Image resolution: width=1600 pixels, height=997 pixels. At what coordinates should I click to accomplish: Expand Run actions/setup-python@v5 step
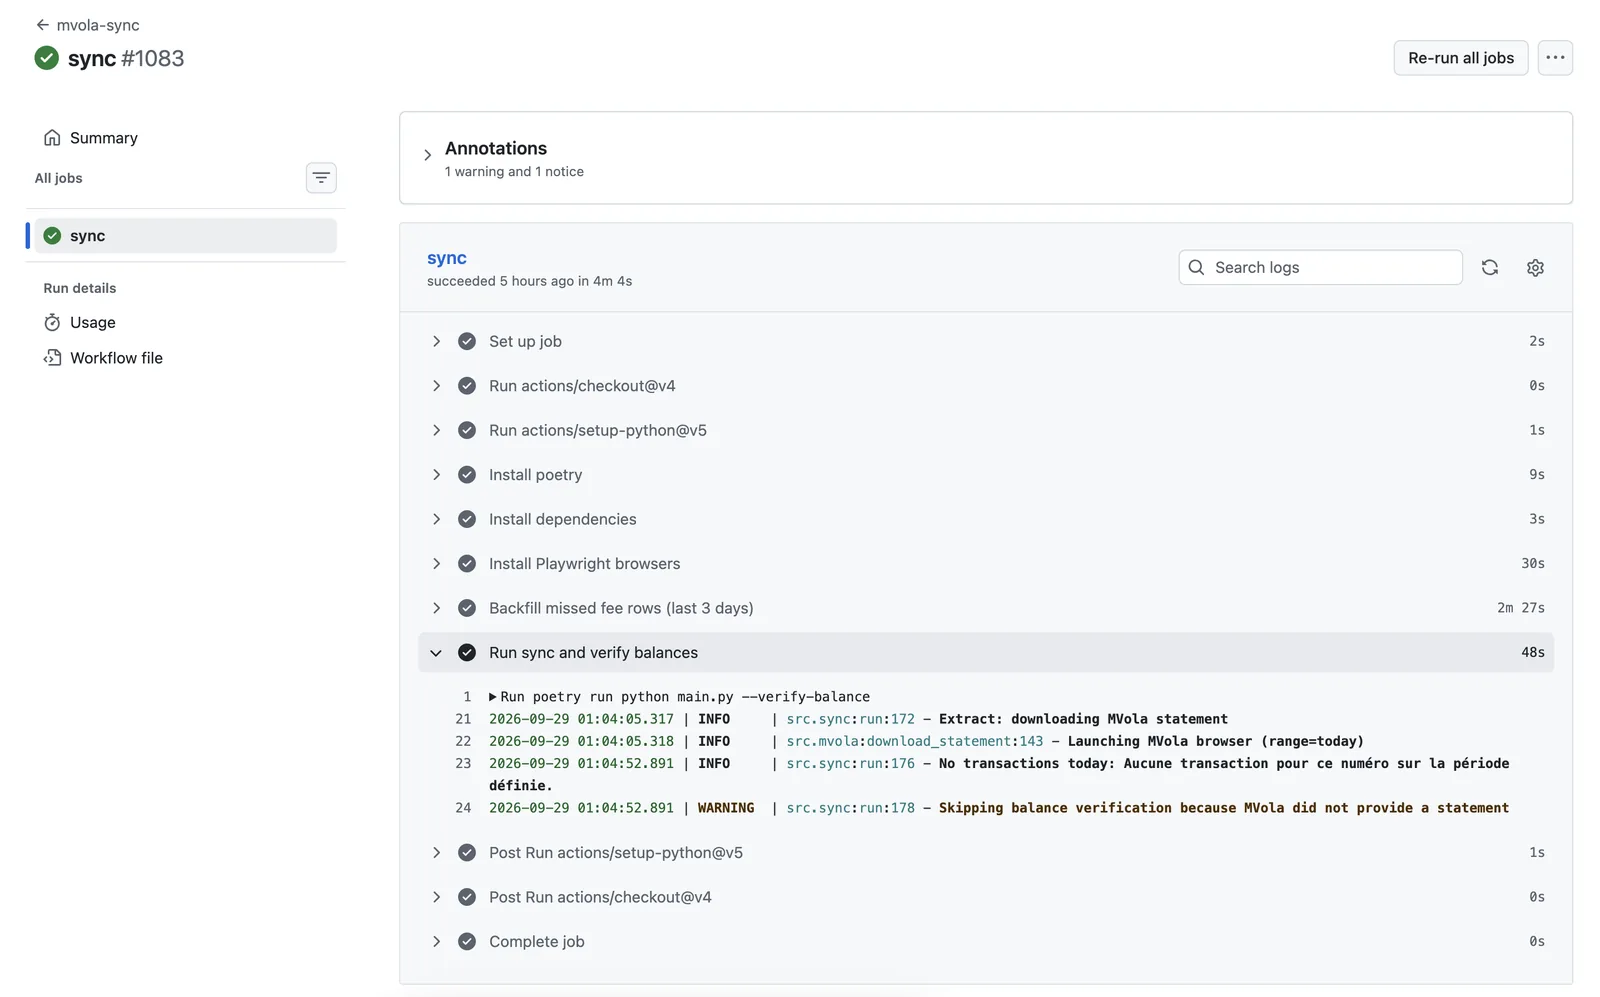coord(986,430)
